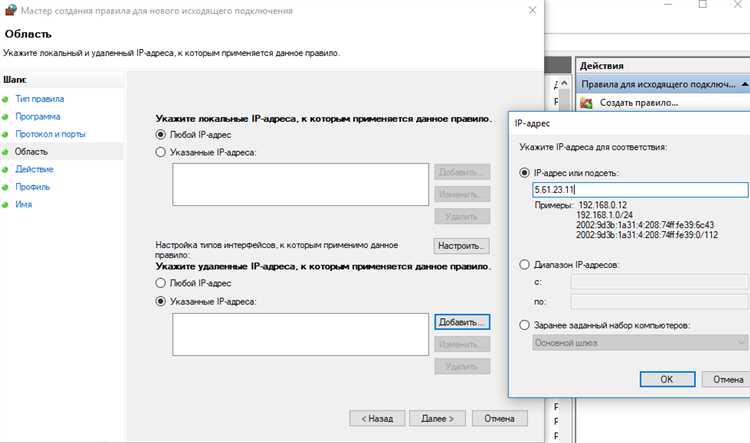Image resolution: width=750 pixels, height=443 pixels.
Task: Select local 'Любой IP-адрес' radio button
Action: pyautogui.click(x=161, y=135)
